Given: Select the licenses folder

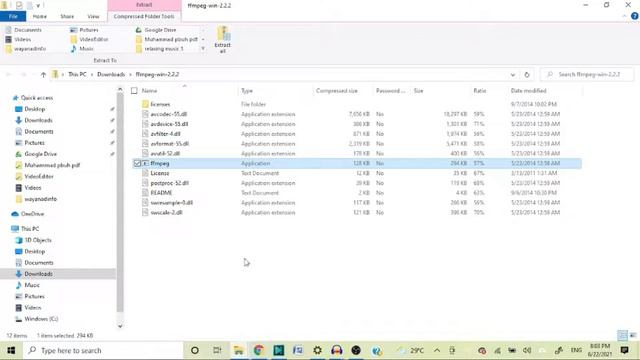Looking at the screenshot, I should tap(160, 104).
